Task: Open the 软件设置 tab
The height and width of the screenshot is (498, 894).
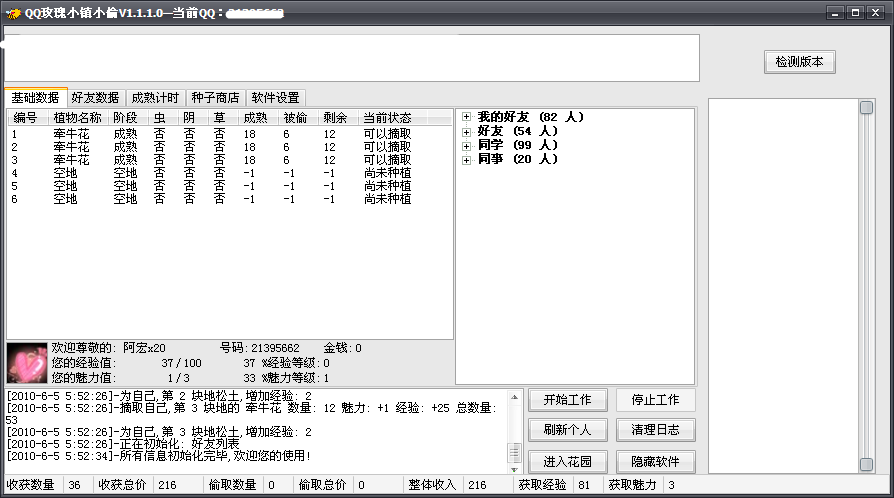Action: (275, 98)
